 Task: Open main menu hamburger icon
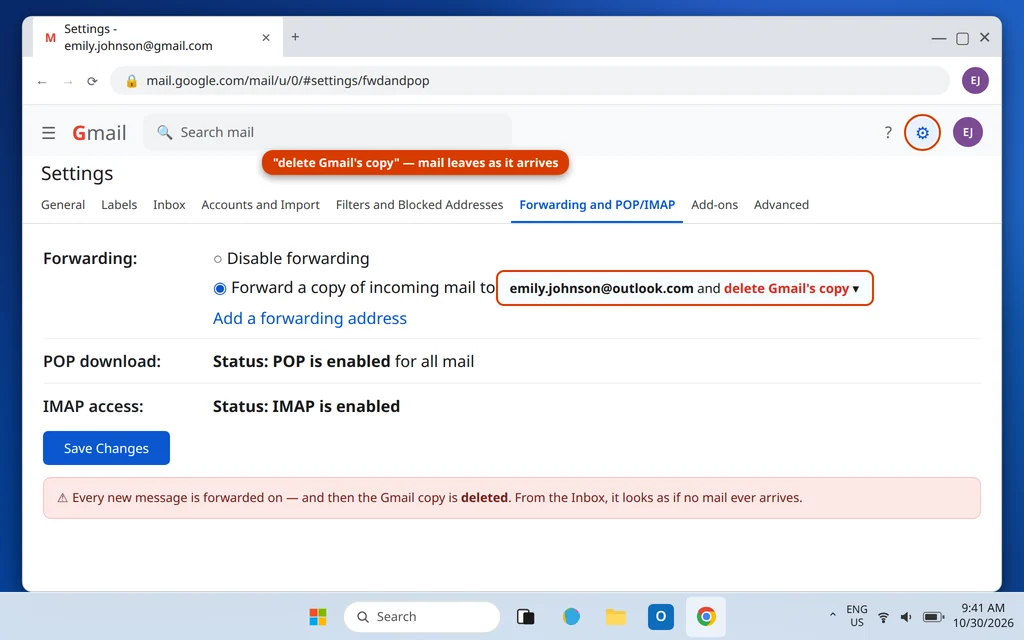tap(48, 133)
